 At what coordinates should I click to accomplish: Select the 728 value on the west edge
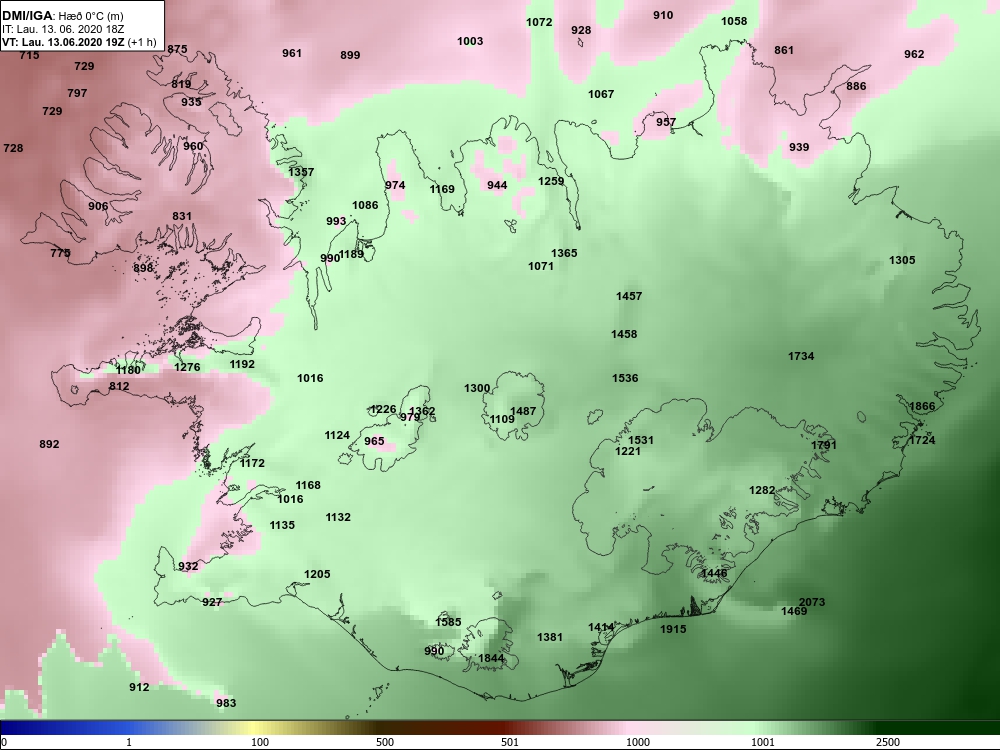13,148
